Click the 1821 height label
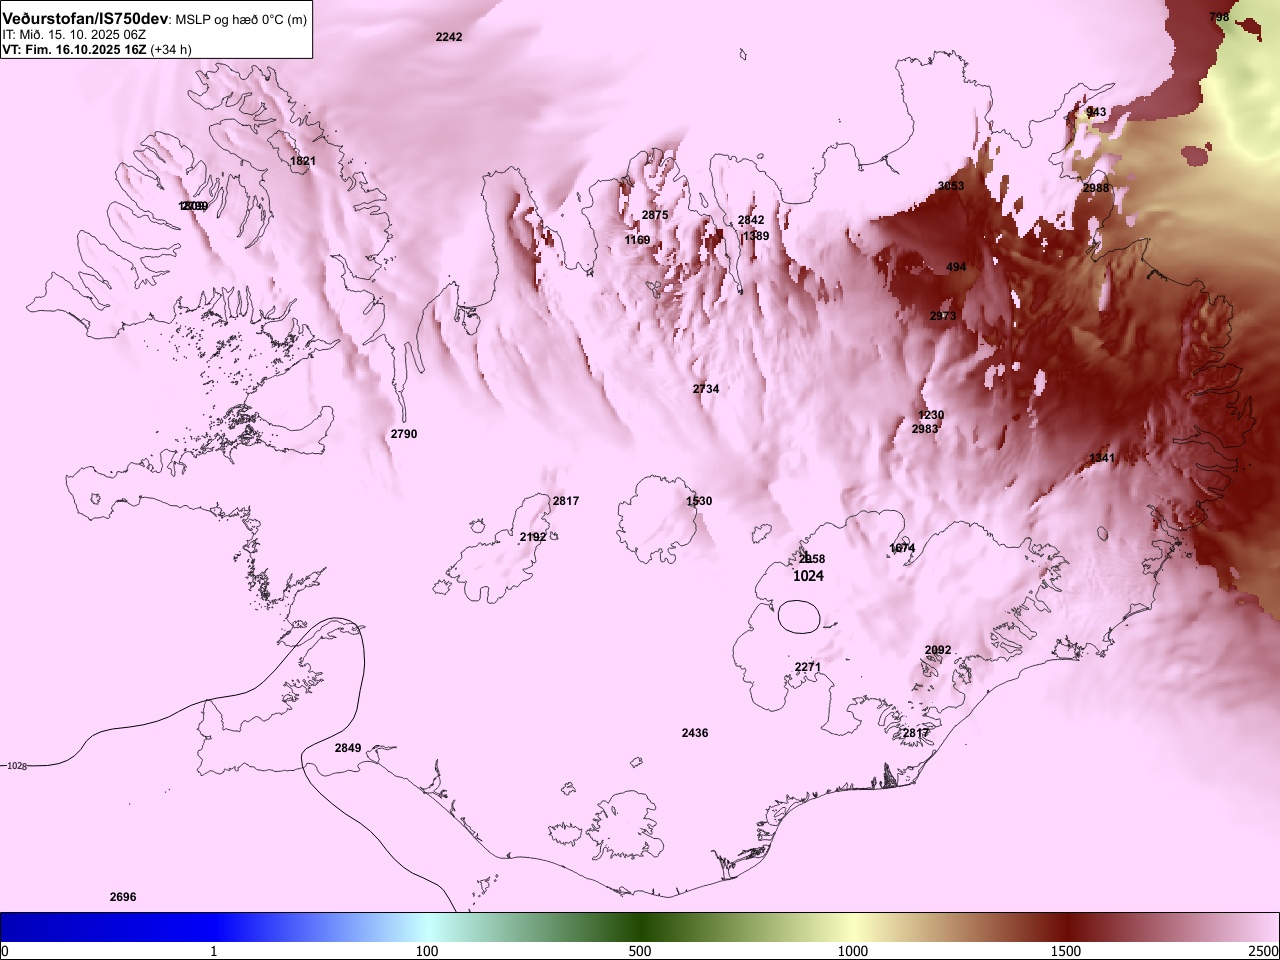The image size is (1280, 960). coord(303,161)
